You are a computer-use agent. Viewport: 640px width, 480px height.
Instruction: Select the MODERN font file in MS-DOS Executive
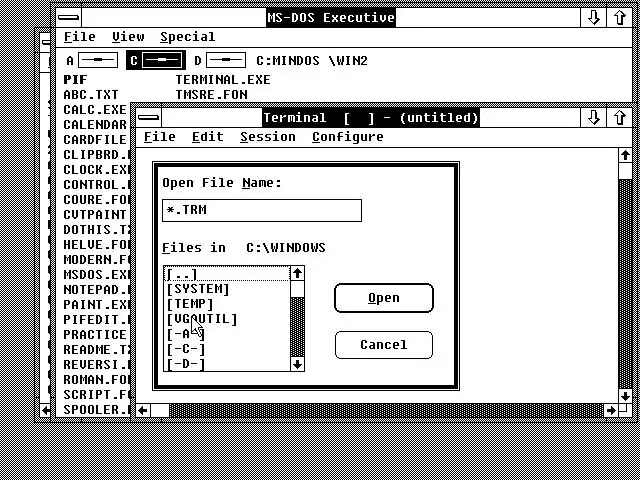96,260
